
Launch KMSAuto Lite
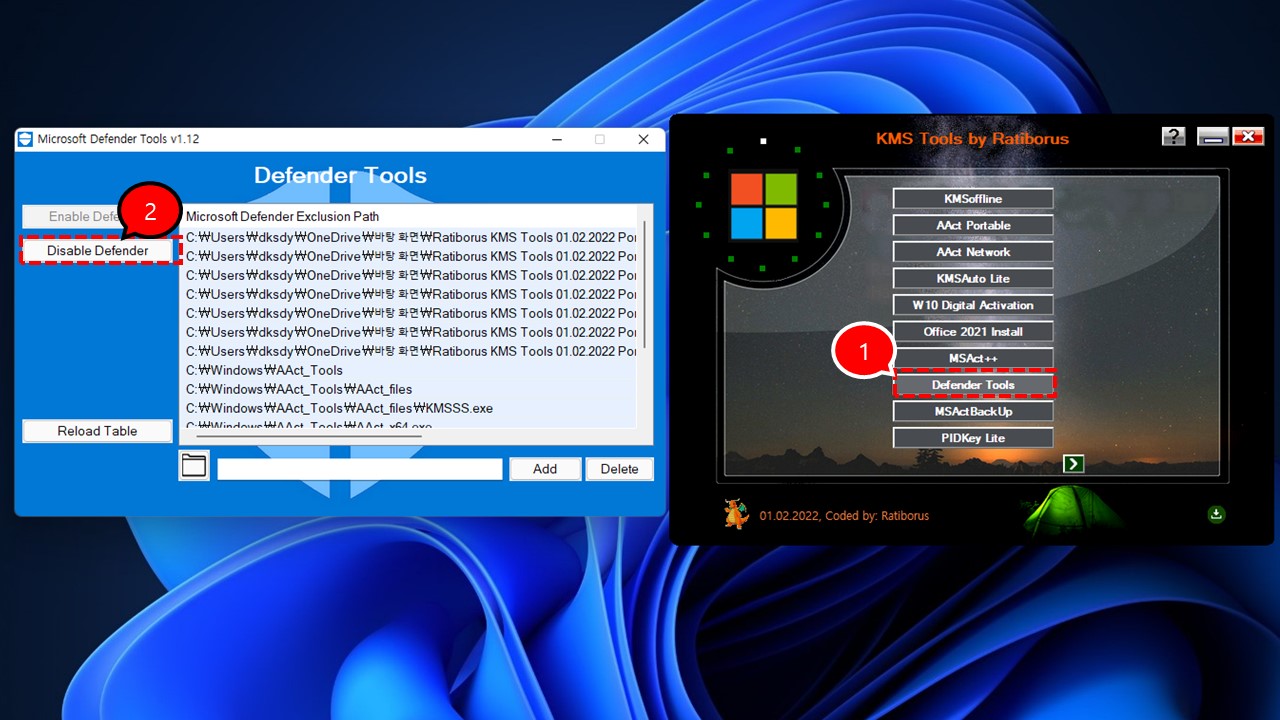coord(973,278)
